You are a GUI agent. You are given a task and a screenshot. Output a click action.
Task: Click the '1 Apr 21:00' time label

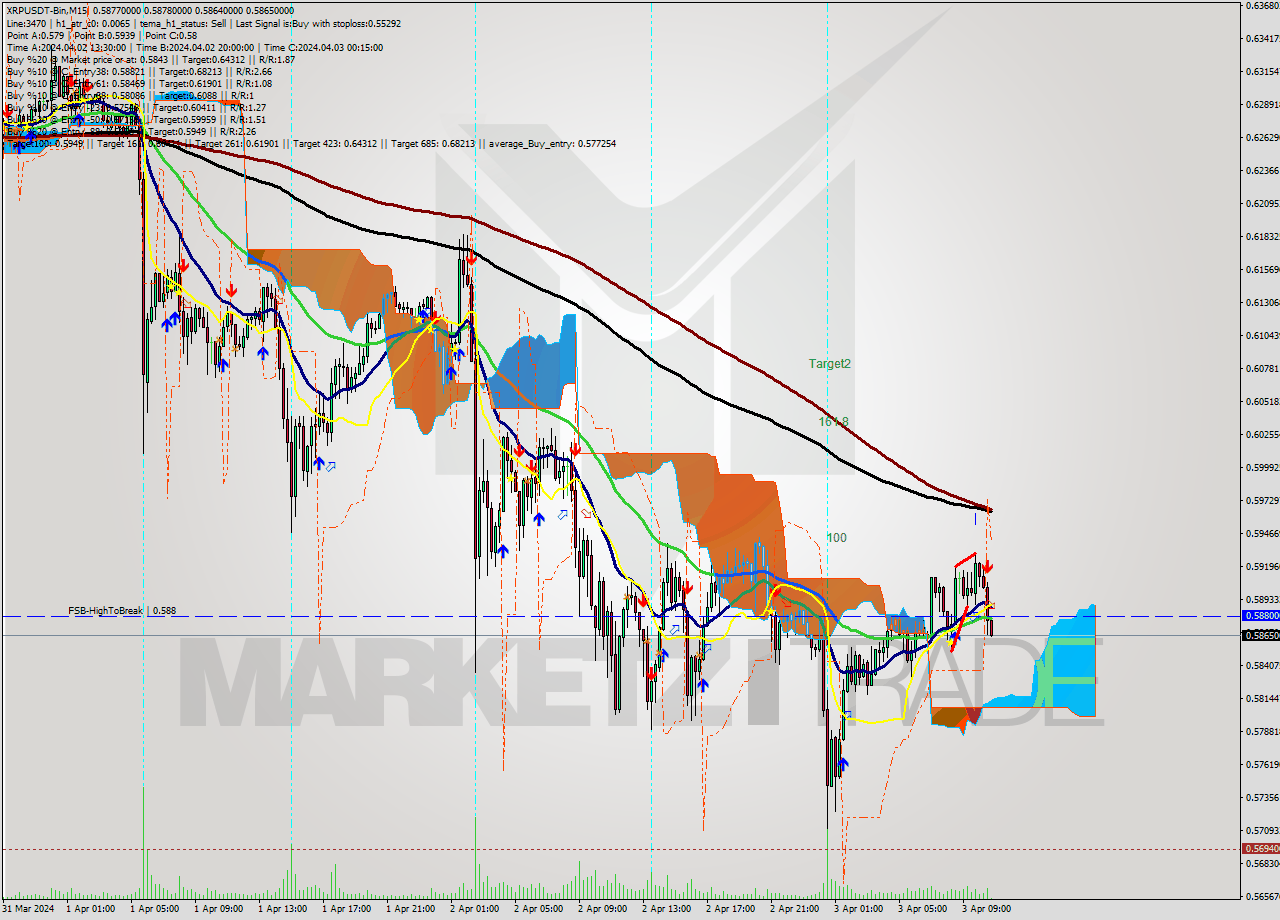[x=410, y=909]
